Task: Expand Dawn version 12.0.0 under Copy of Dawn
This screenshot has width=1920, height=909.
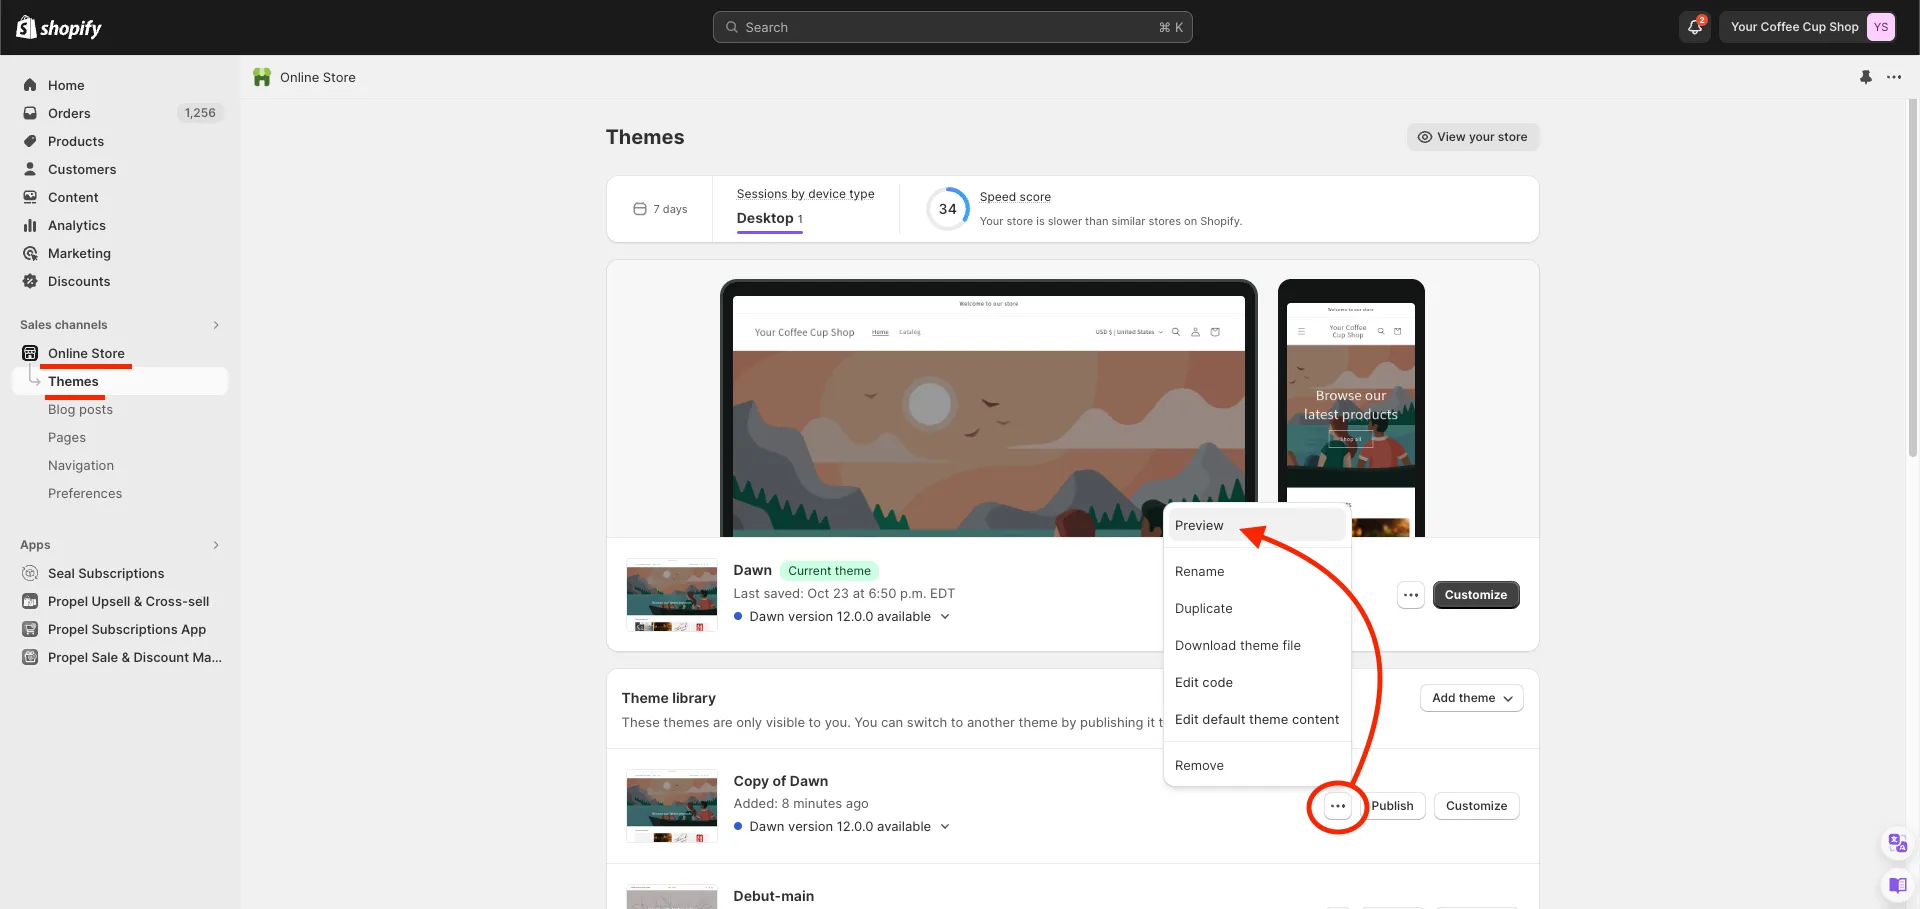Action: coord(945,827)
